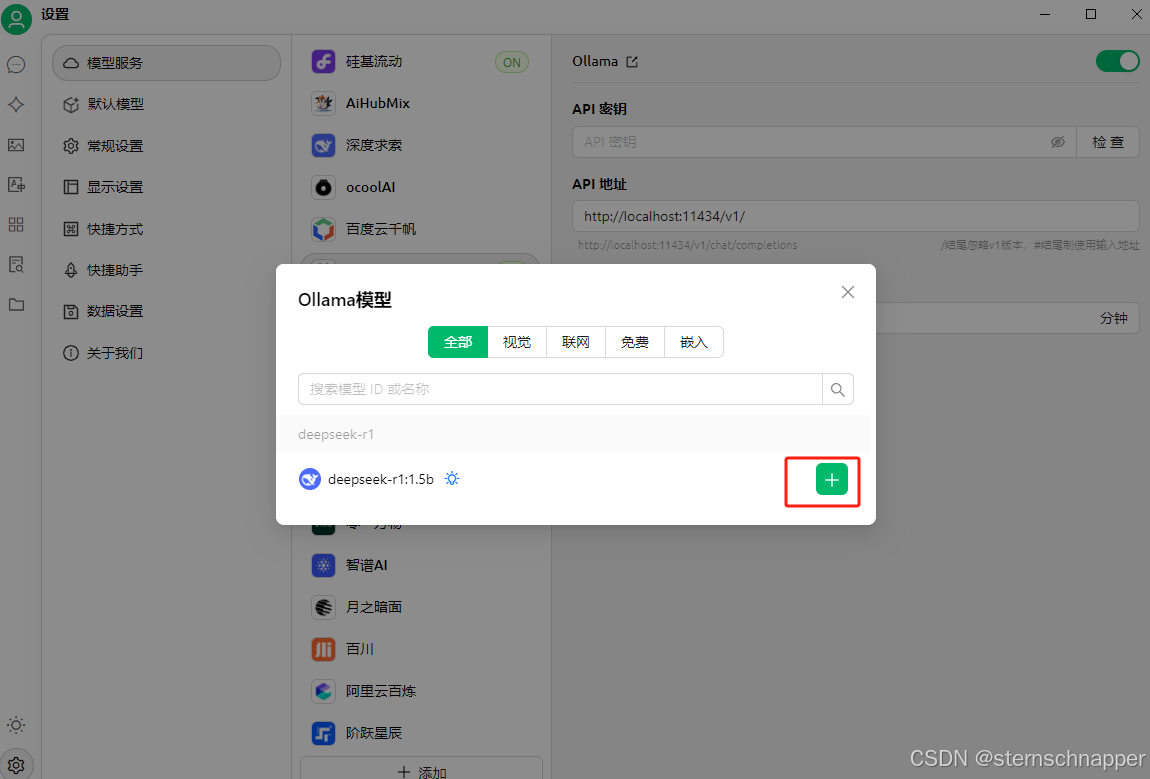Open the files folder sidebar icon
The width and height of the screenshot is (1150, 779).
pos(16,304)
